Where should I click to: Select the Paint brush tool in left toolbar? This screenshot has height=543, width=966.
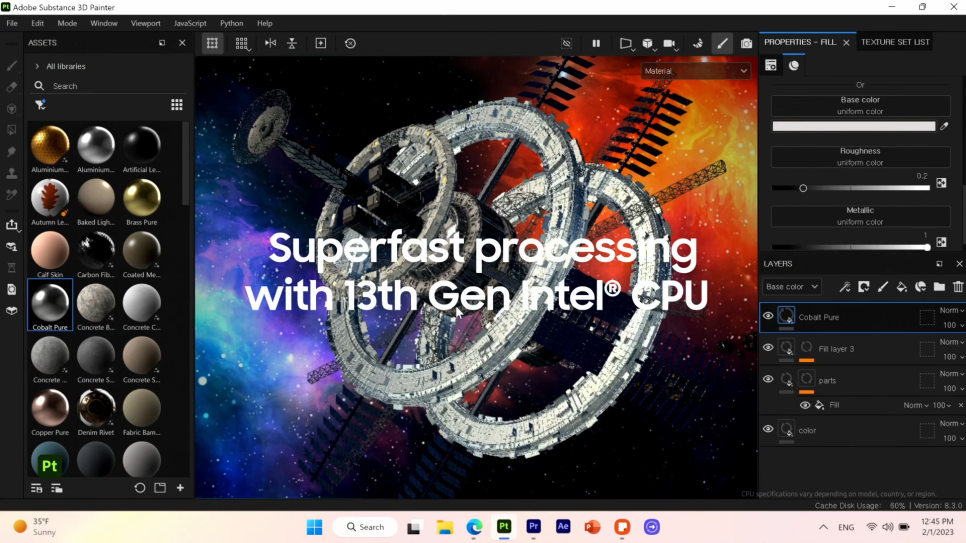click(12, 65)
